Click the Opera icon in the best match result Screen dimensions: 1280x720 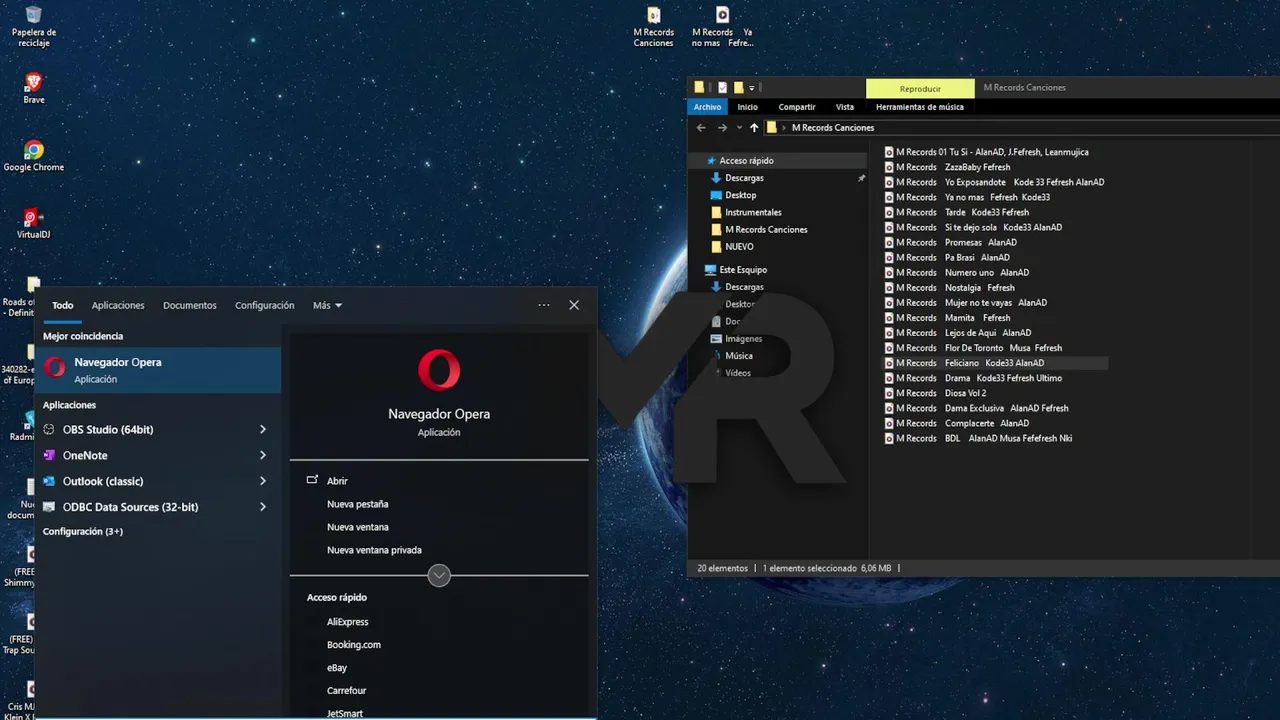[56, 369]
